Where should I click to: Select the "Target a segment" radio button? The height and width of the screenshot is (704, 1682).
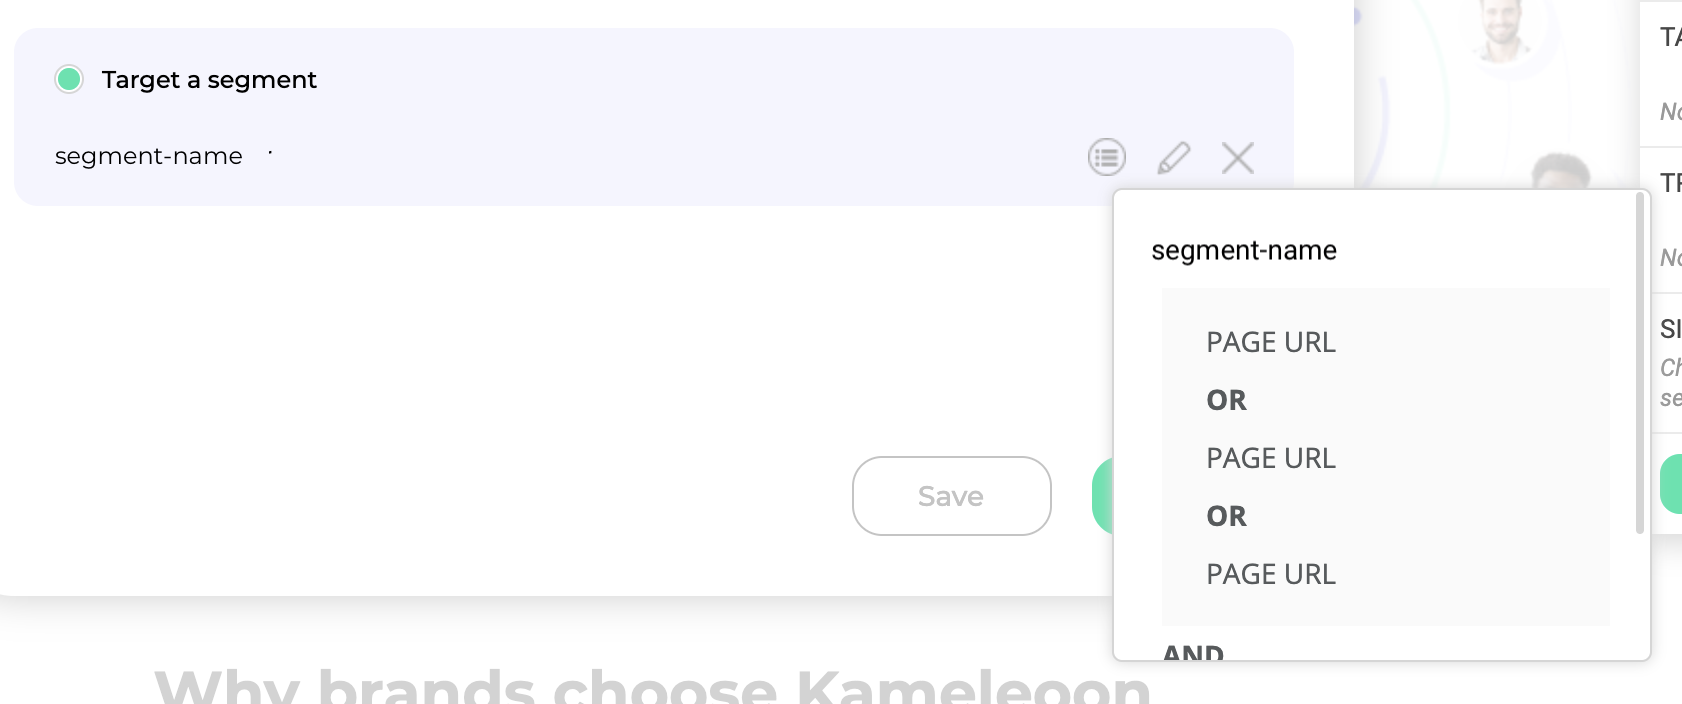pyautogui.click(x=69, y=79)
